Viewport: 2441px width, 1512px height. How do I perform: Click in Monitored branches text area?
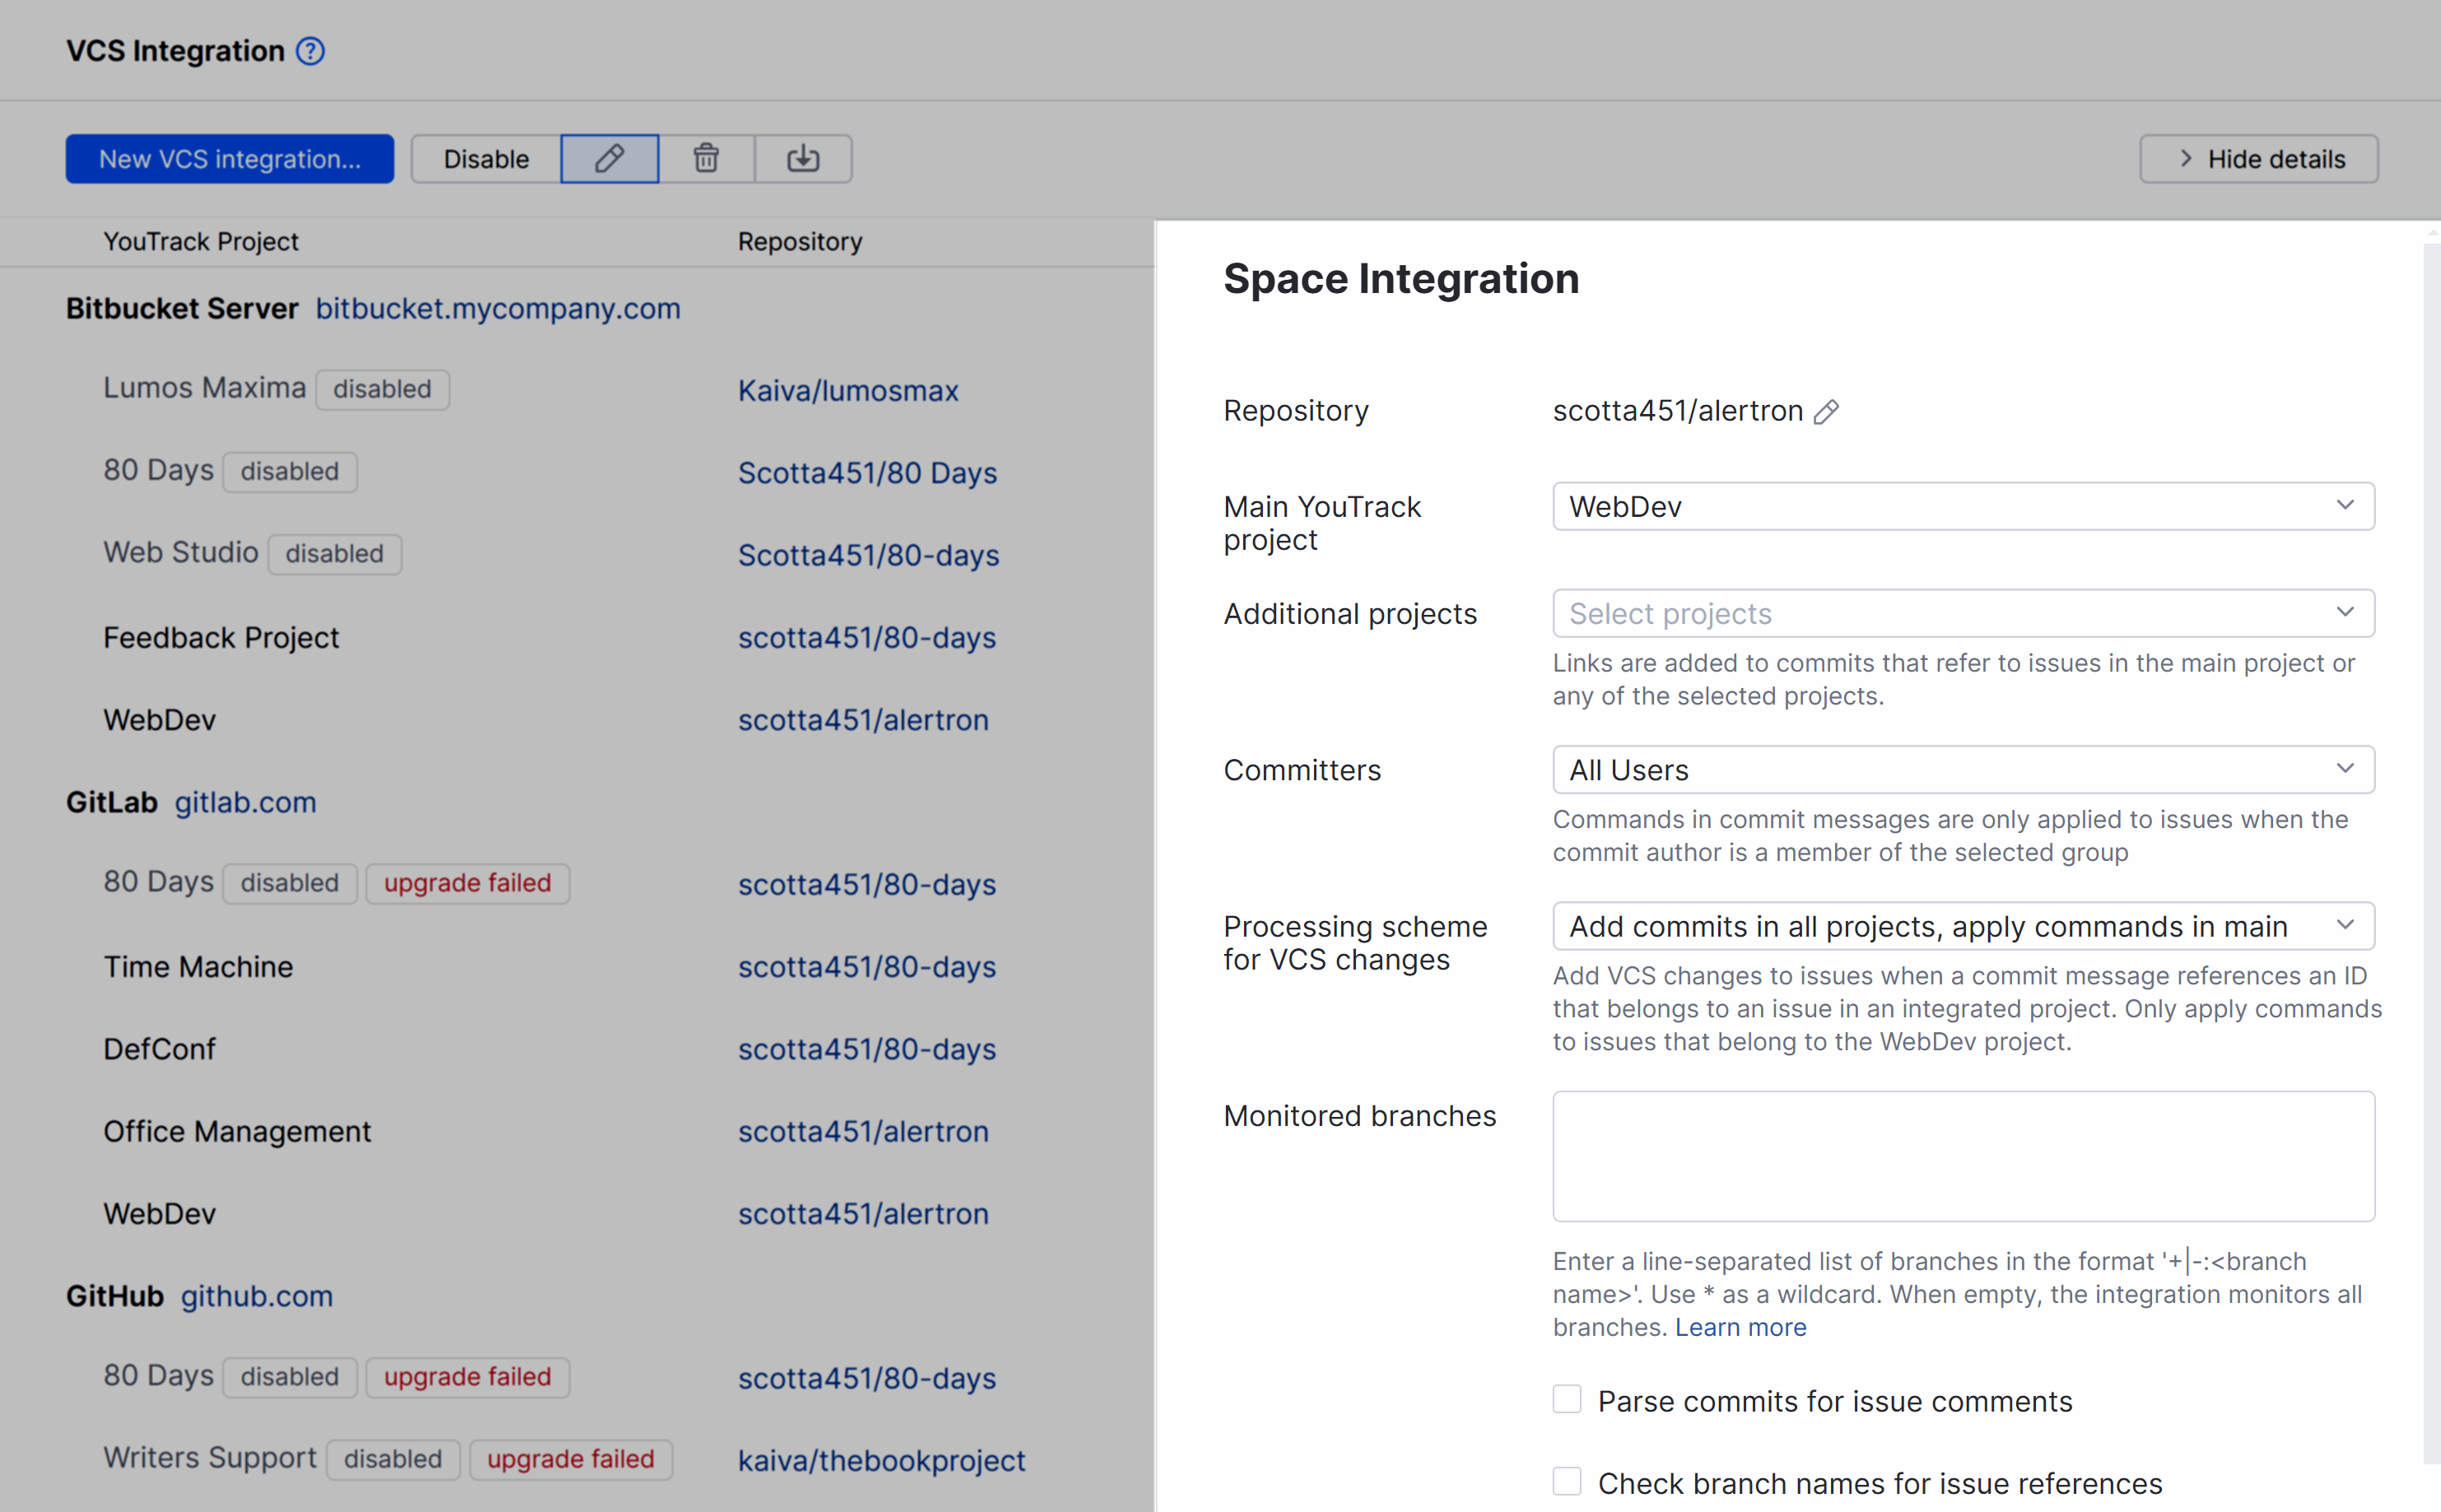pos(1962,1156)
